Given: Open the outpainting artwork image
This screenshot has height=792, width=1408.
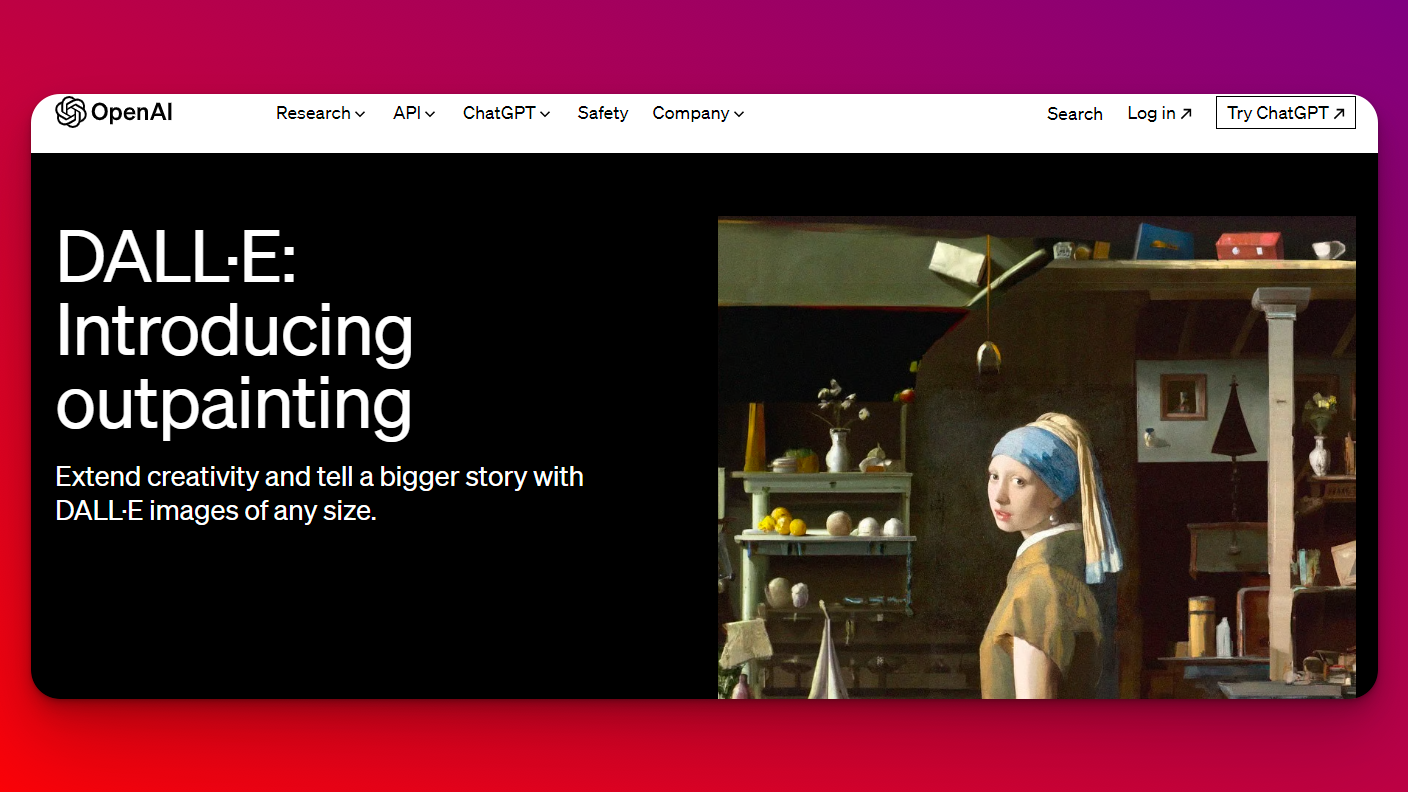Looking at the screenshot, I should pos(1037,457).
